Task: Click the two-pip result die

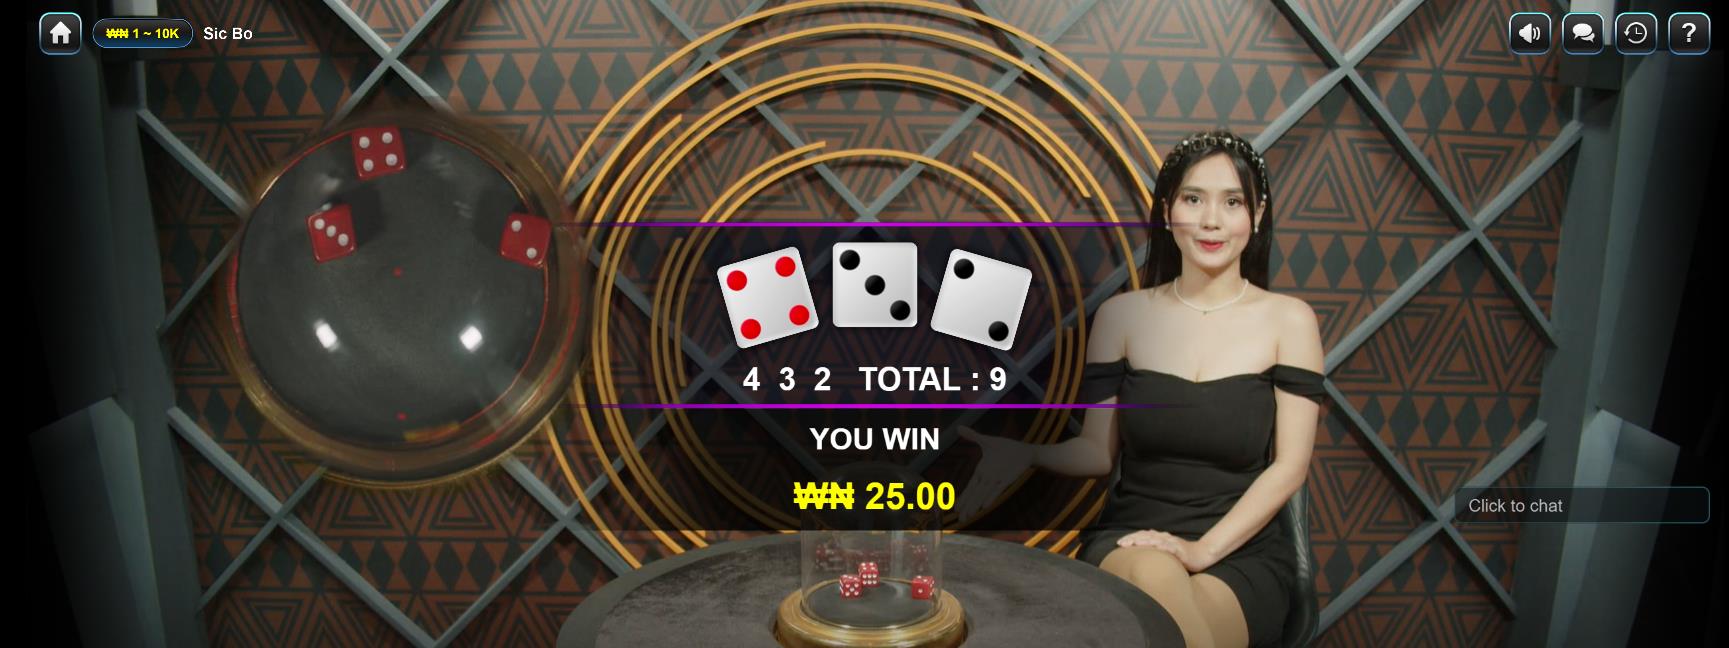Action: coord(980,299)
